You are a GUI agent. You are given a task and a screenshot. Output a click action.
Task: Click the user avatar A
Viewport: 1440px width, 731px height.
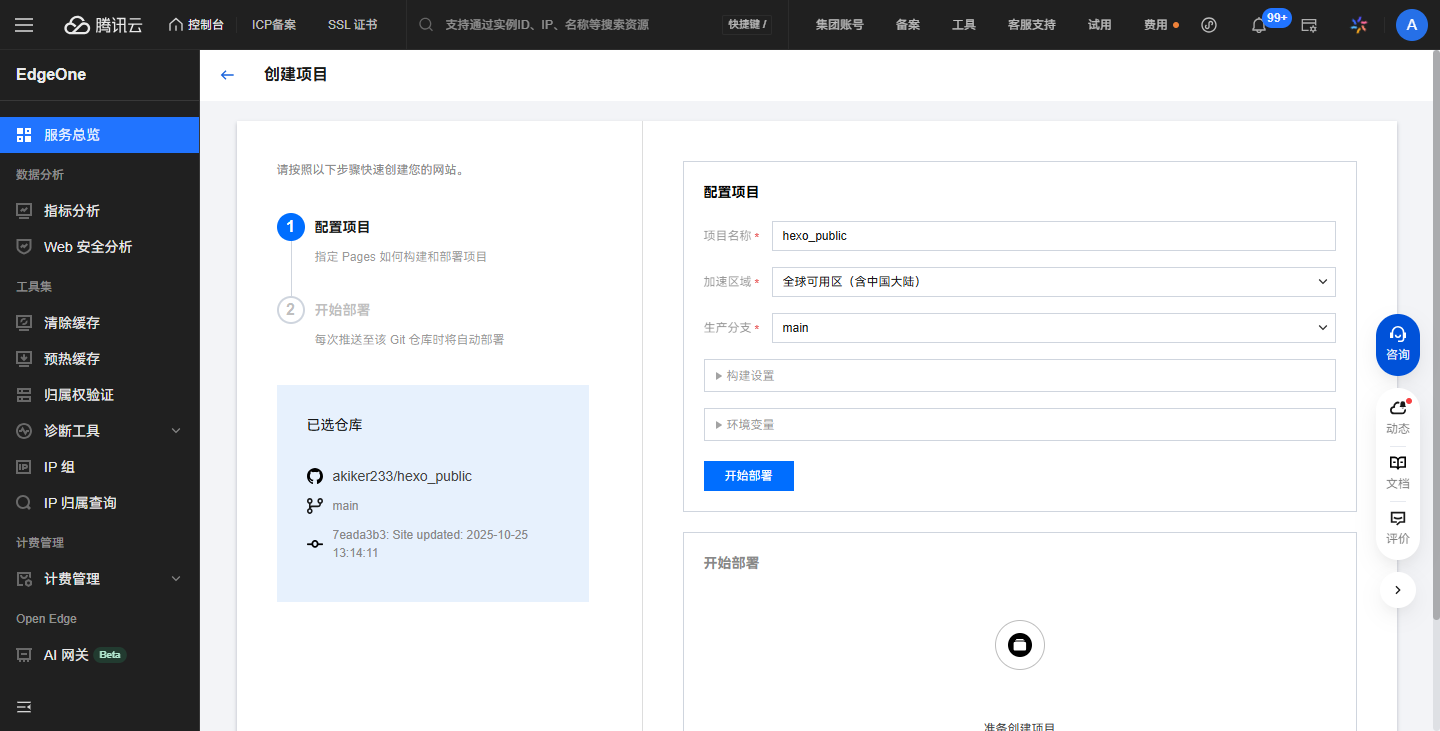click(1411, 25)
